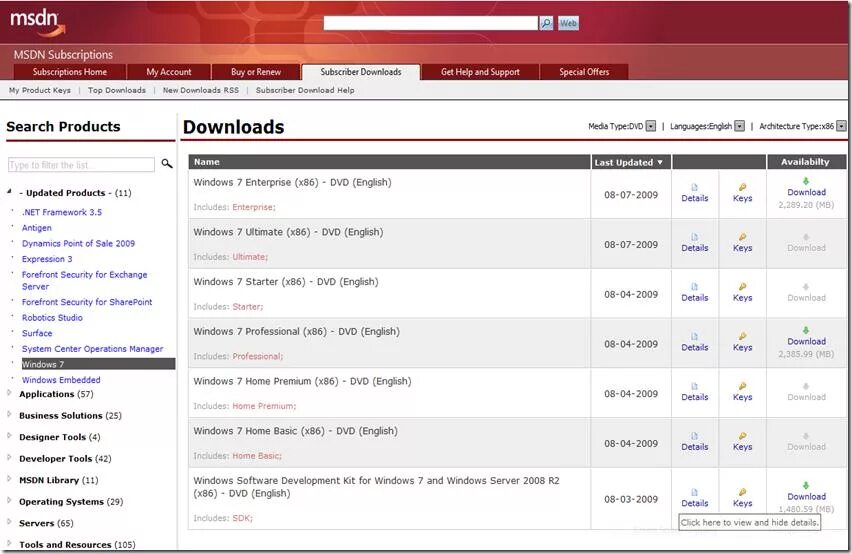Open Get Help and Support tab
This screenshot has height=554, width=852.
coord(480,72)
